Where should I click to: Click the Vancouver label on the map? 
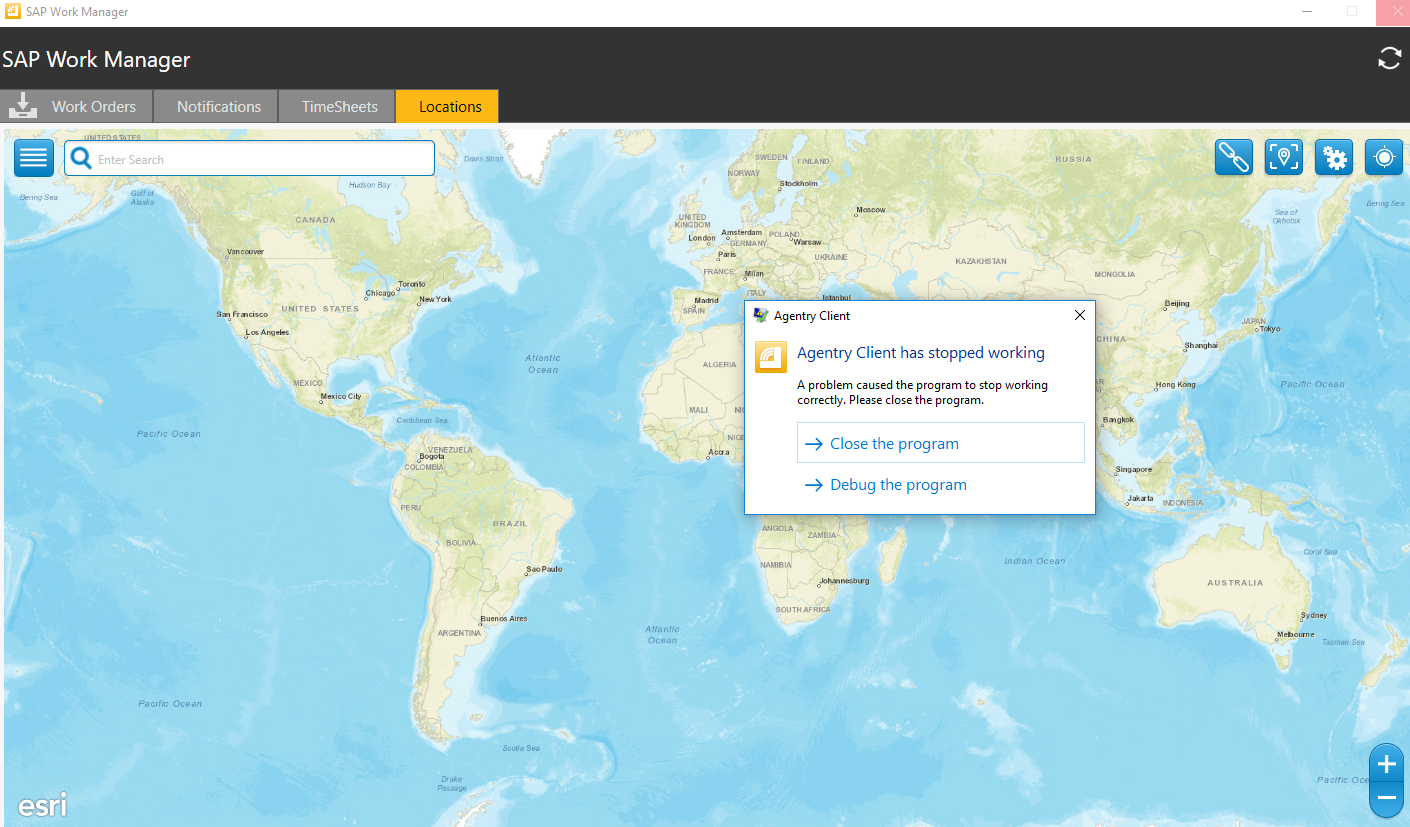point(245,251)
